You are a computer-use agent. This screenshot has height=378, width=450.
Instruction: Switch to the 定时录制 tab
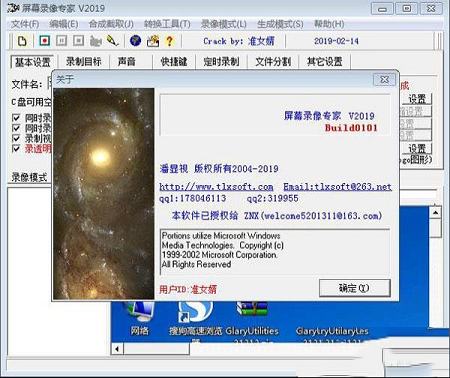221,61
